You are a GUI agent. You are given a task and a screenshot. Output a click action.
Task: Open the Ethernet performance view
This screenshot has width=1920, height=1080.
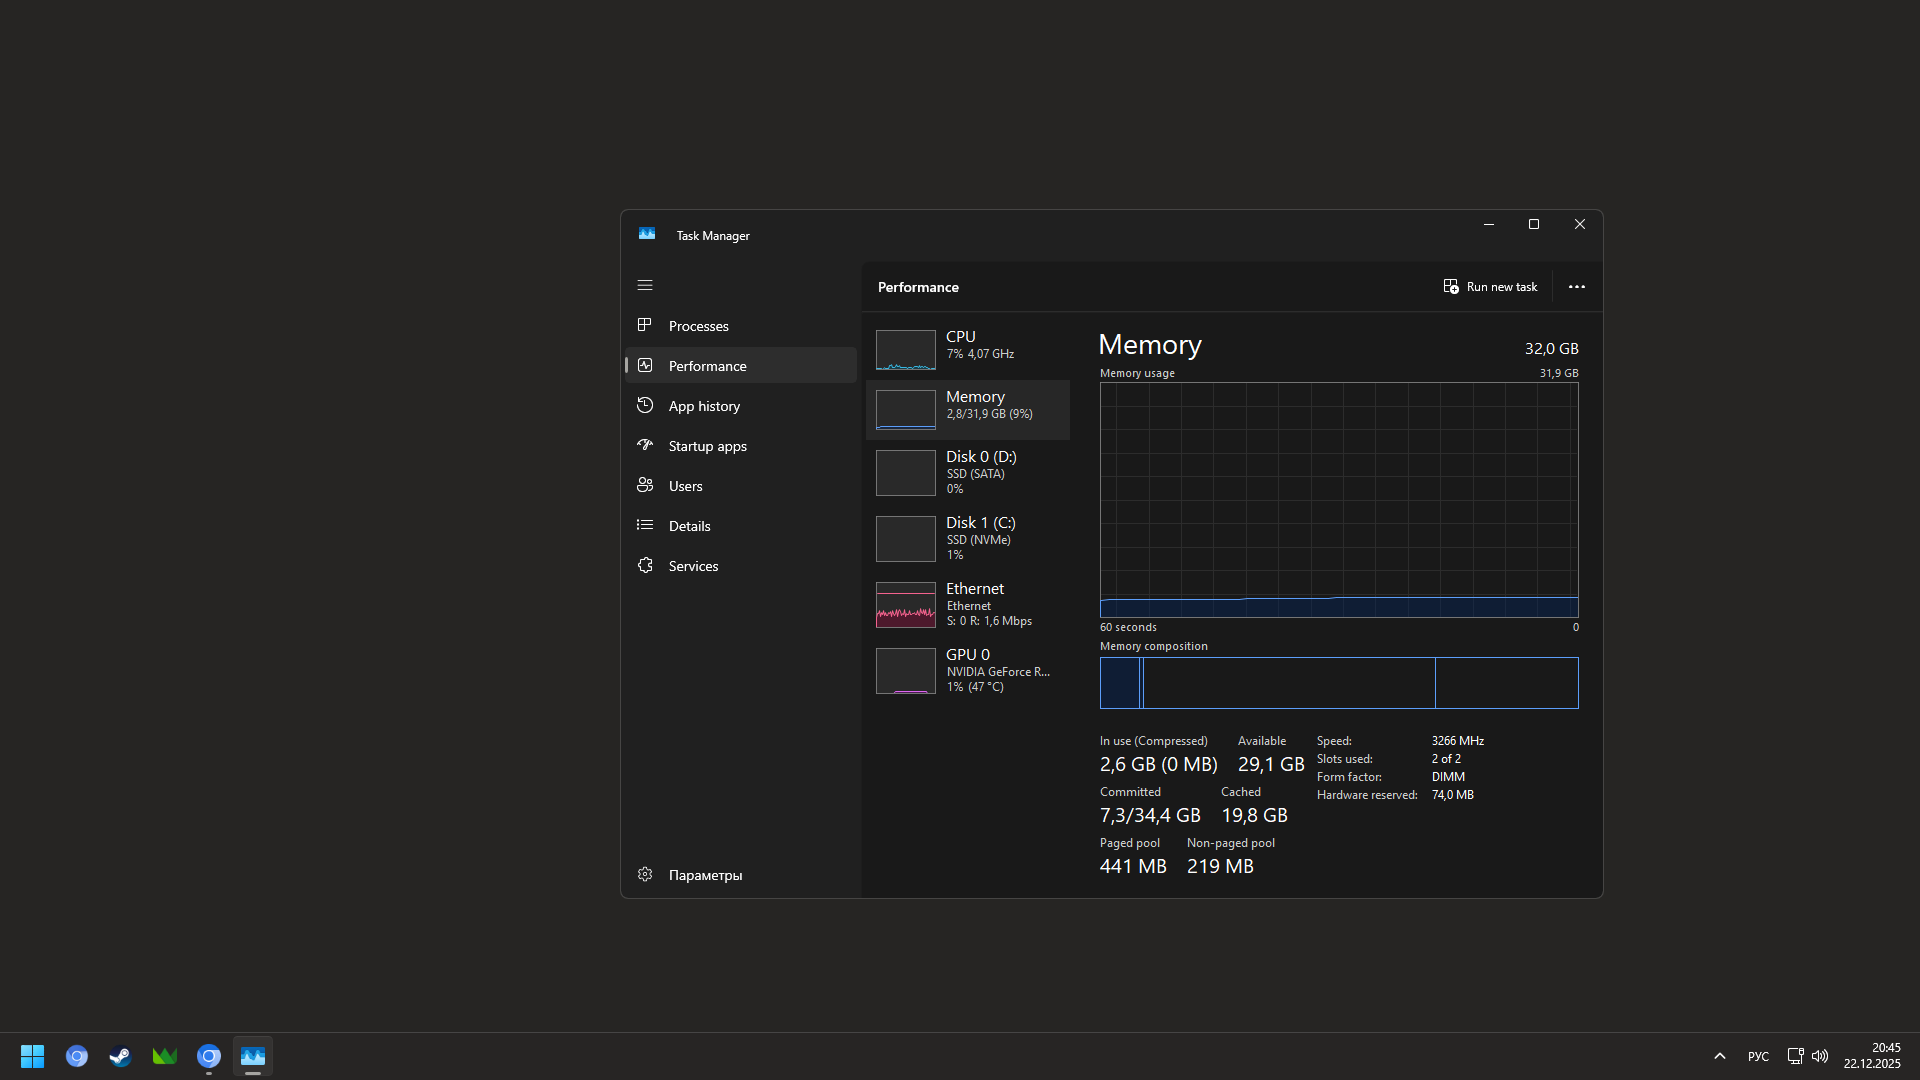point(967,604)
